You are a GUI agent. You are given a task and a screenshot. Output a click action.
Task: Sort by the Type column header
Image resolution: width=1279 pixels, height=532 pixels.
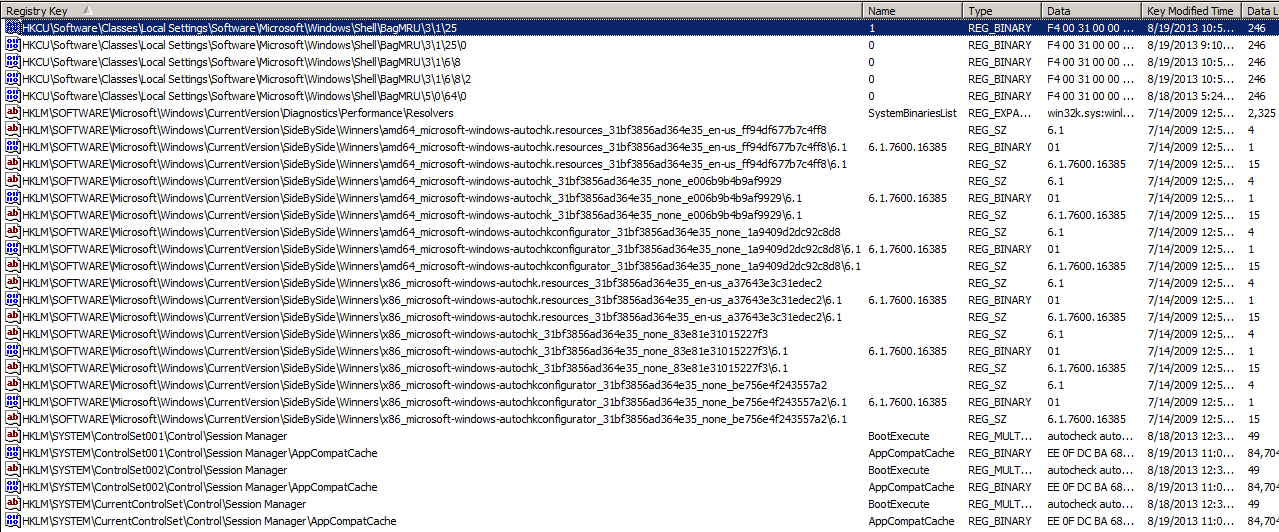(1002, 10)
